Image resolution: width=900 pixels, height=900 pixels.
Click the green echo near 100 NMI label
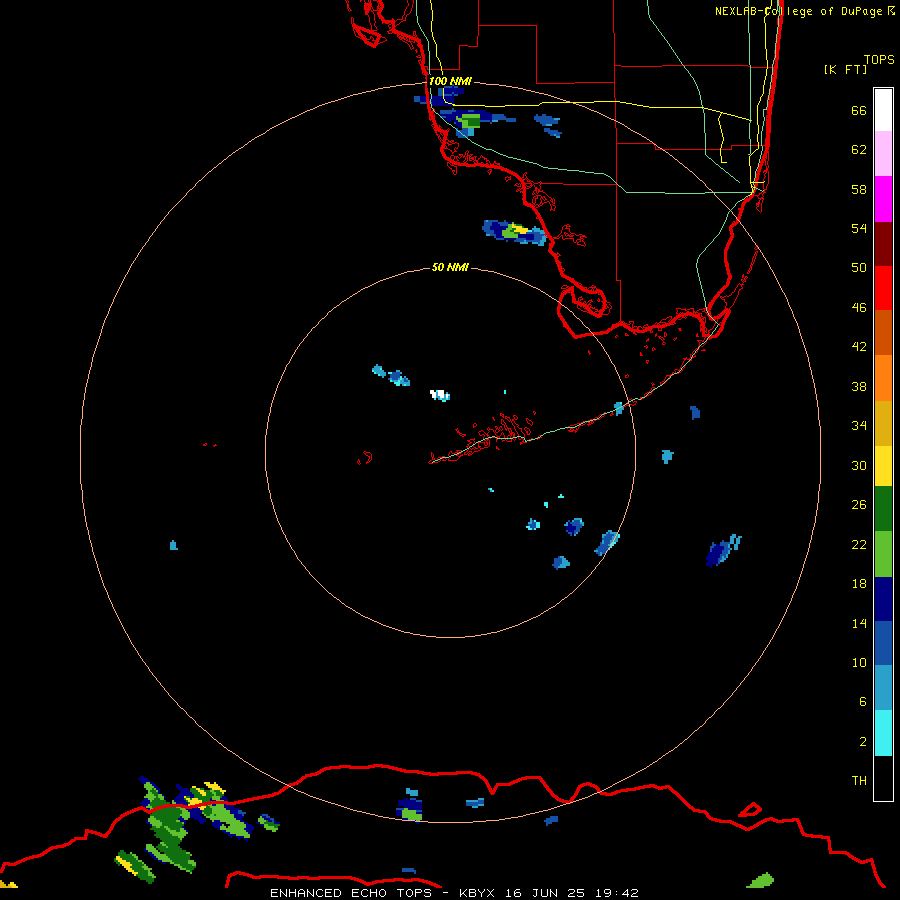click(x=471, y=121)
